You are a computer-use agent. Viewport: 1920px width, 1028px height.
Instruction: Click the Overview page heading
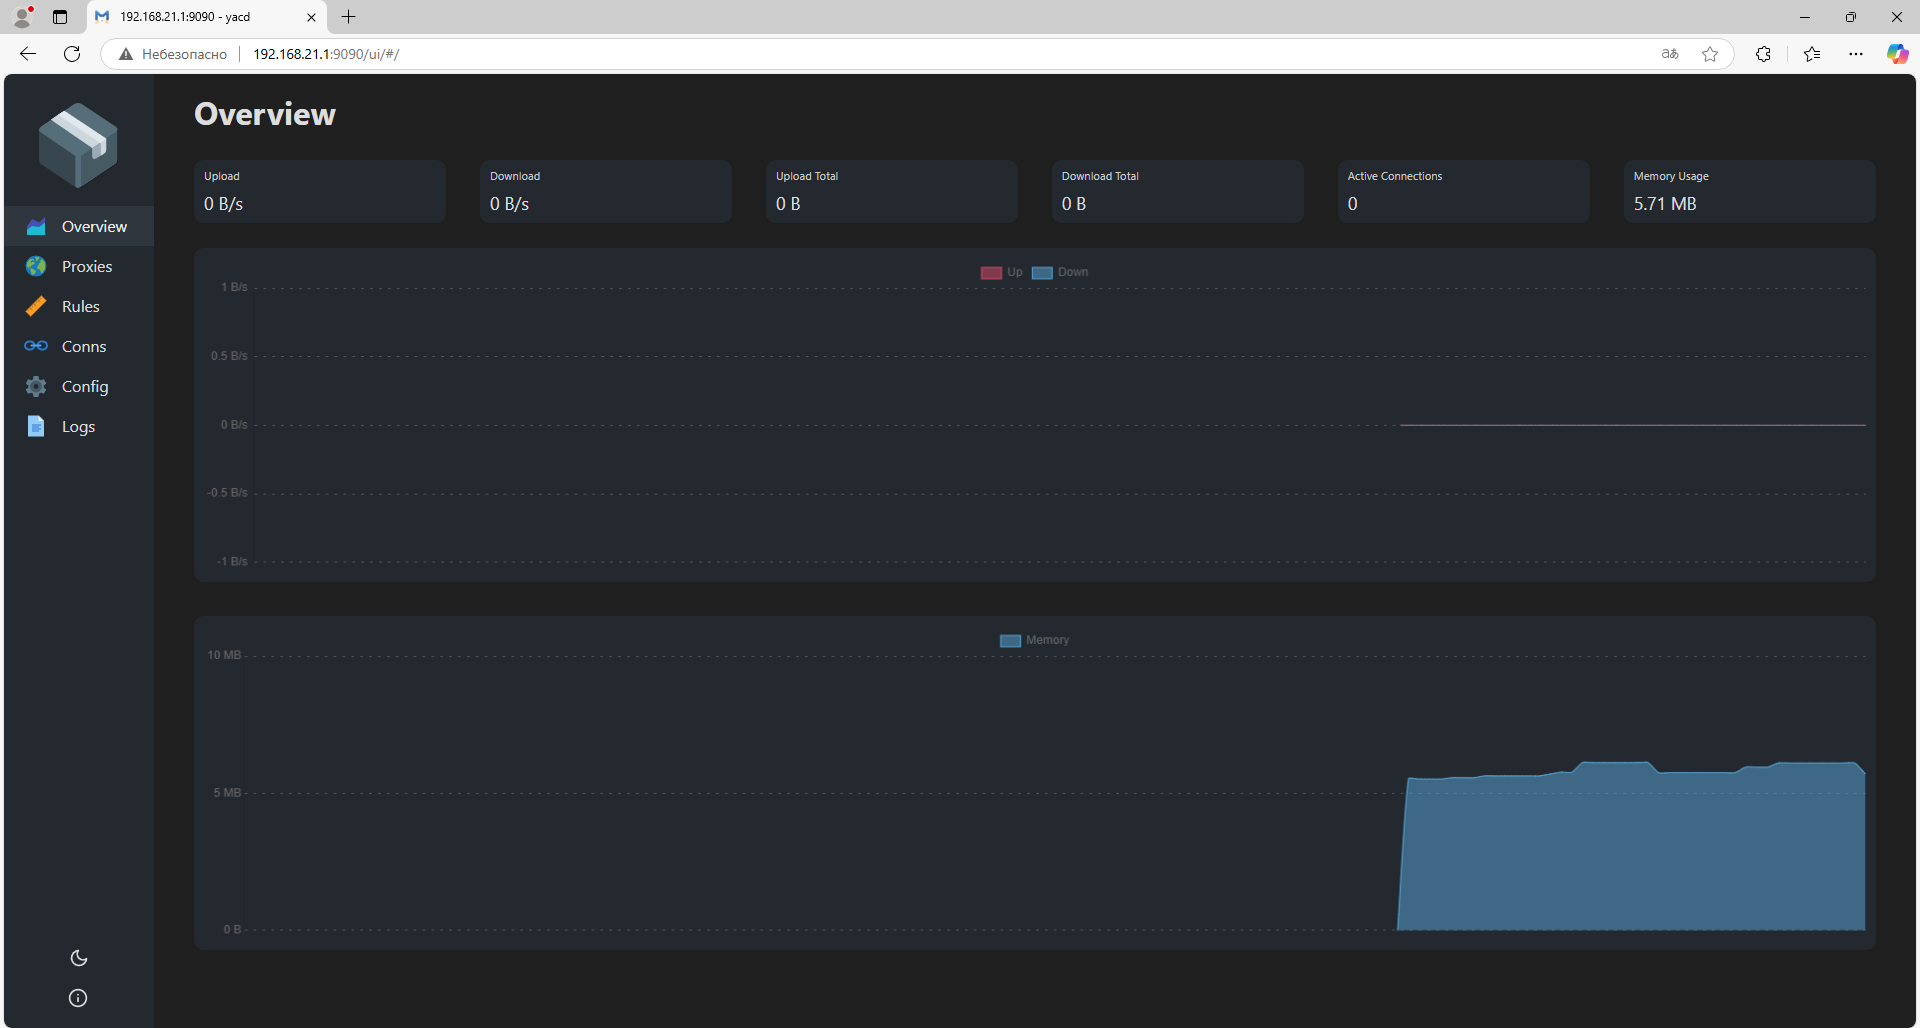[x=265, y=114]
